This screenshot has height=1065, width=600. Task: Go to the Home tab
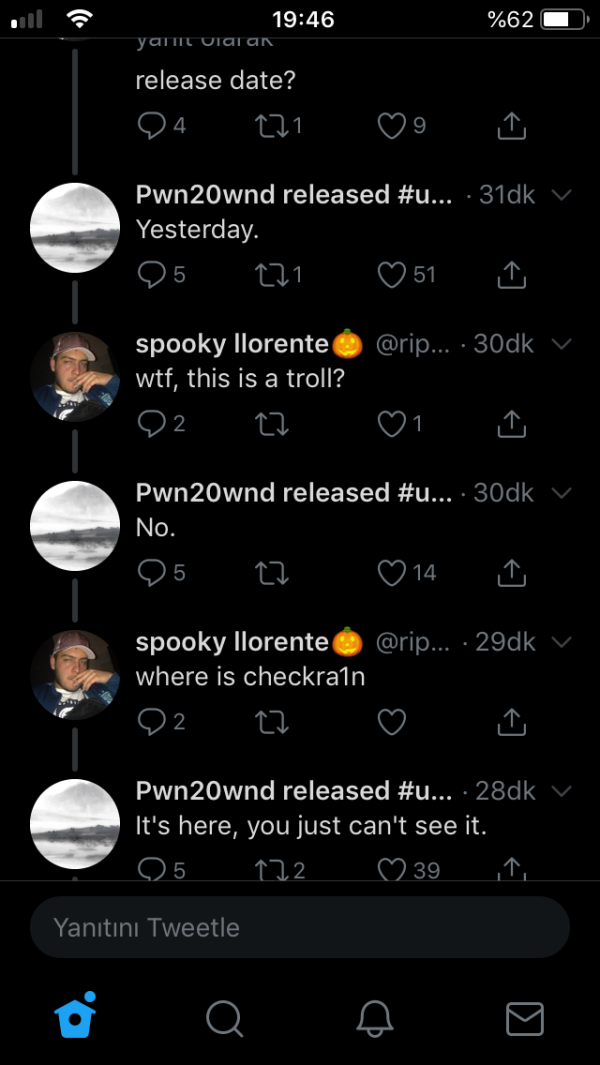click(x=75, y=1018)
